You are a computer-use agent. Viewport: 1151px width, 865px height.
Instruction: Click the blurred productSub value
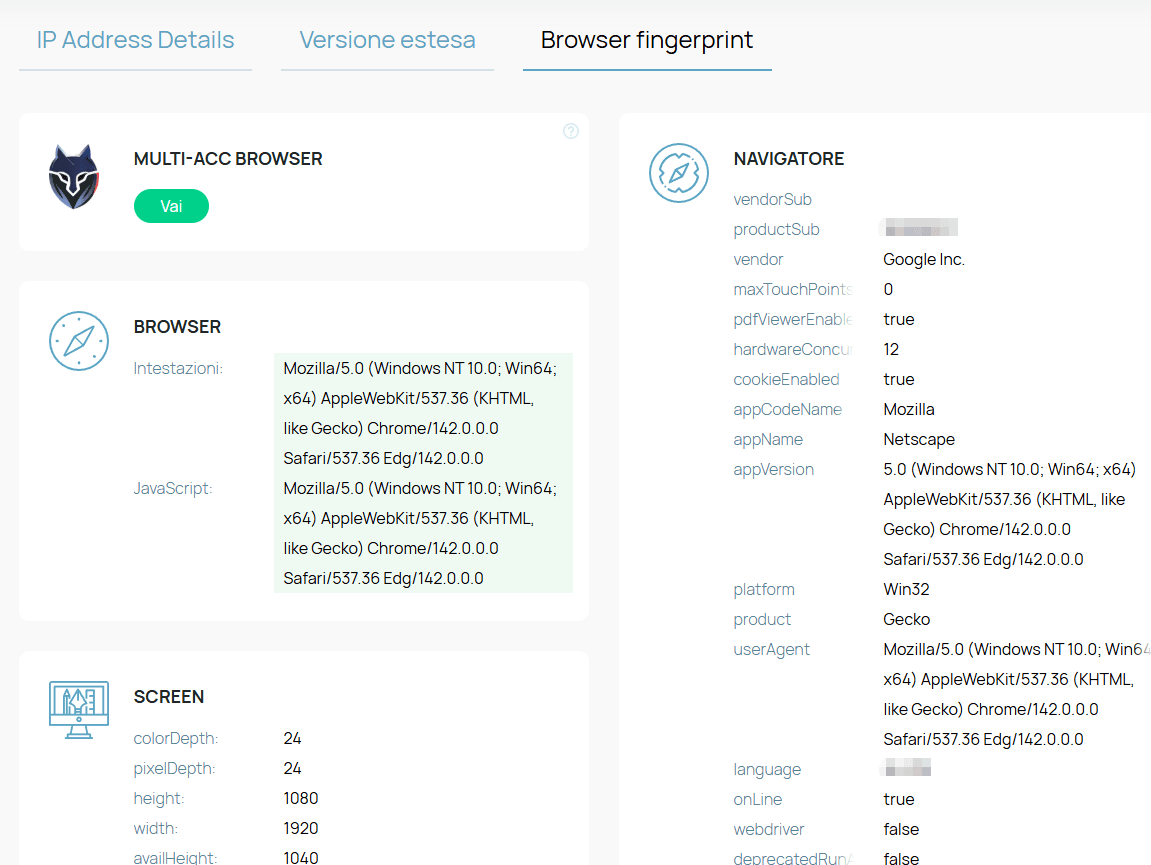(920, 229)
